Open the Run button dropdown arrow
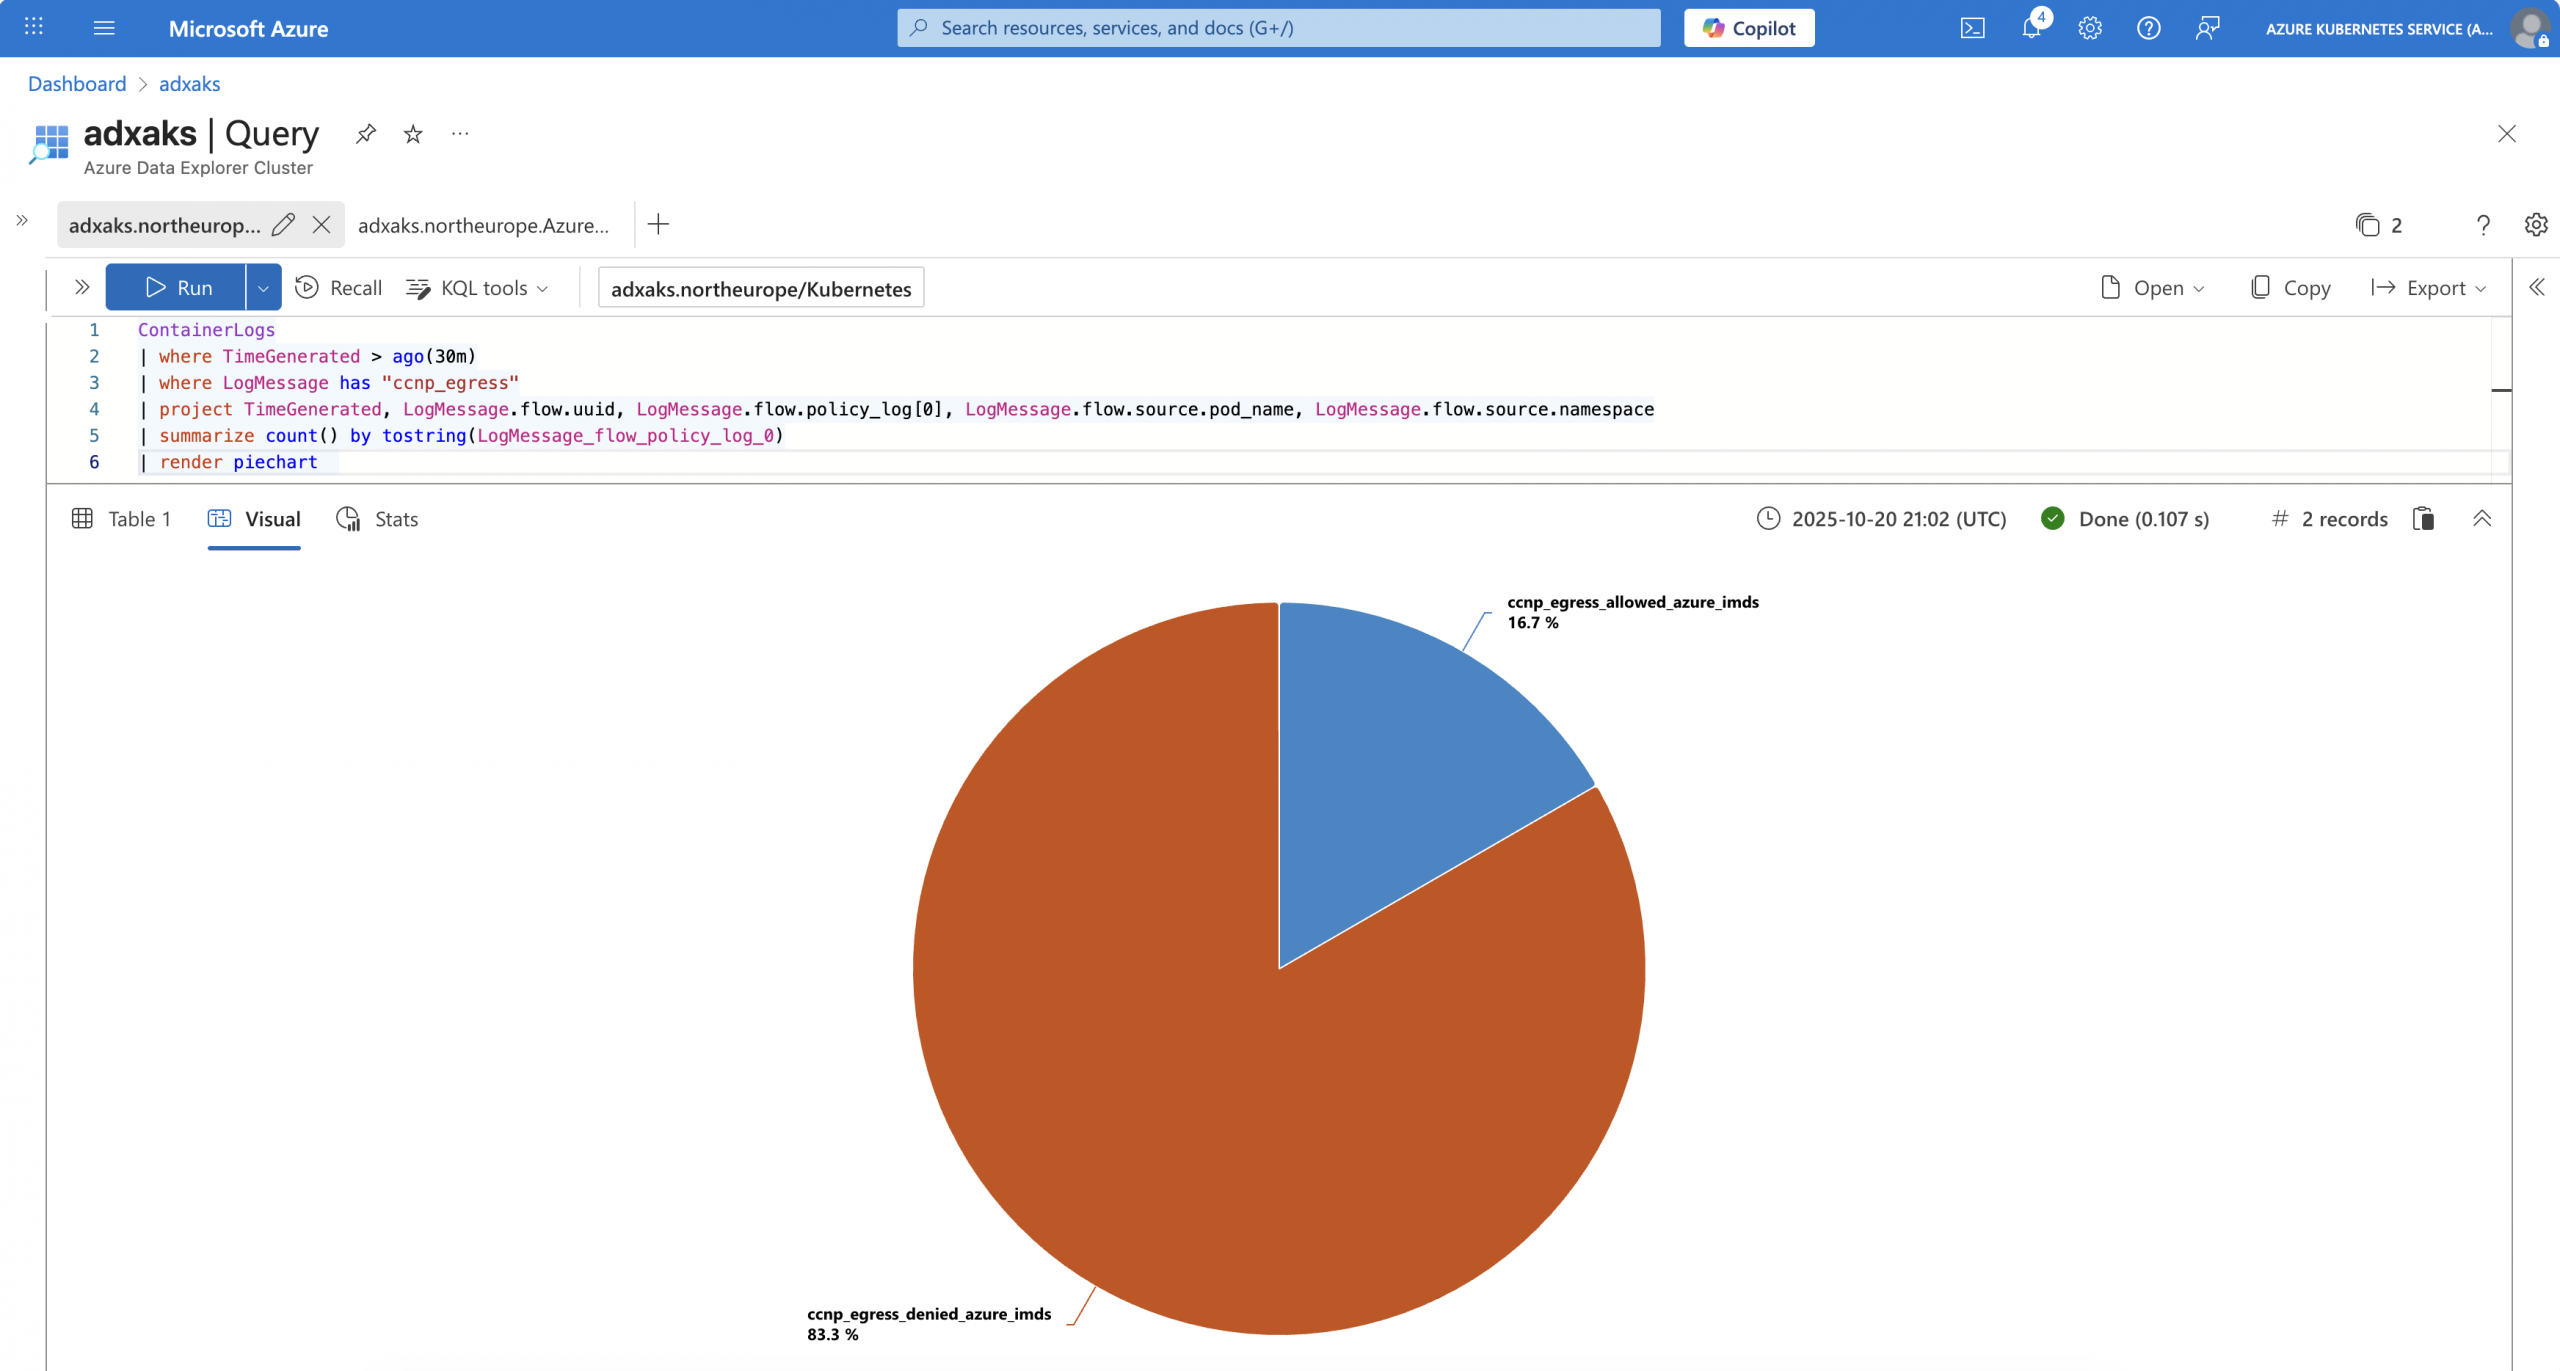The height and width of the screenshot is (1371, 2560). coord(263,288)
